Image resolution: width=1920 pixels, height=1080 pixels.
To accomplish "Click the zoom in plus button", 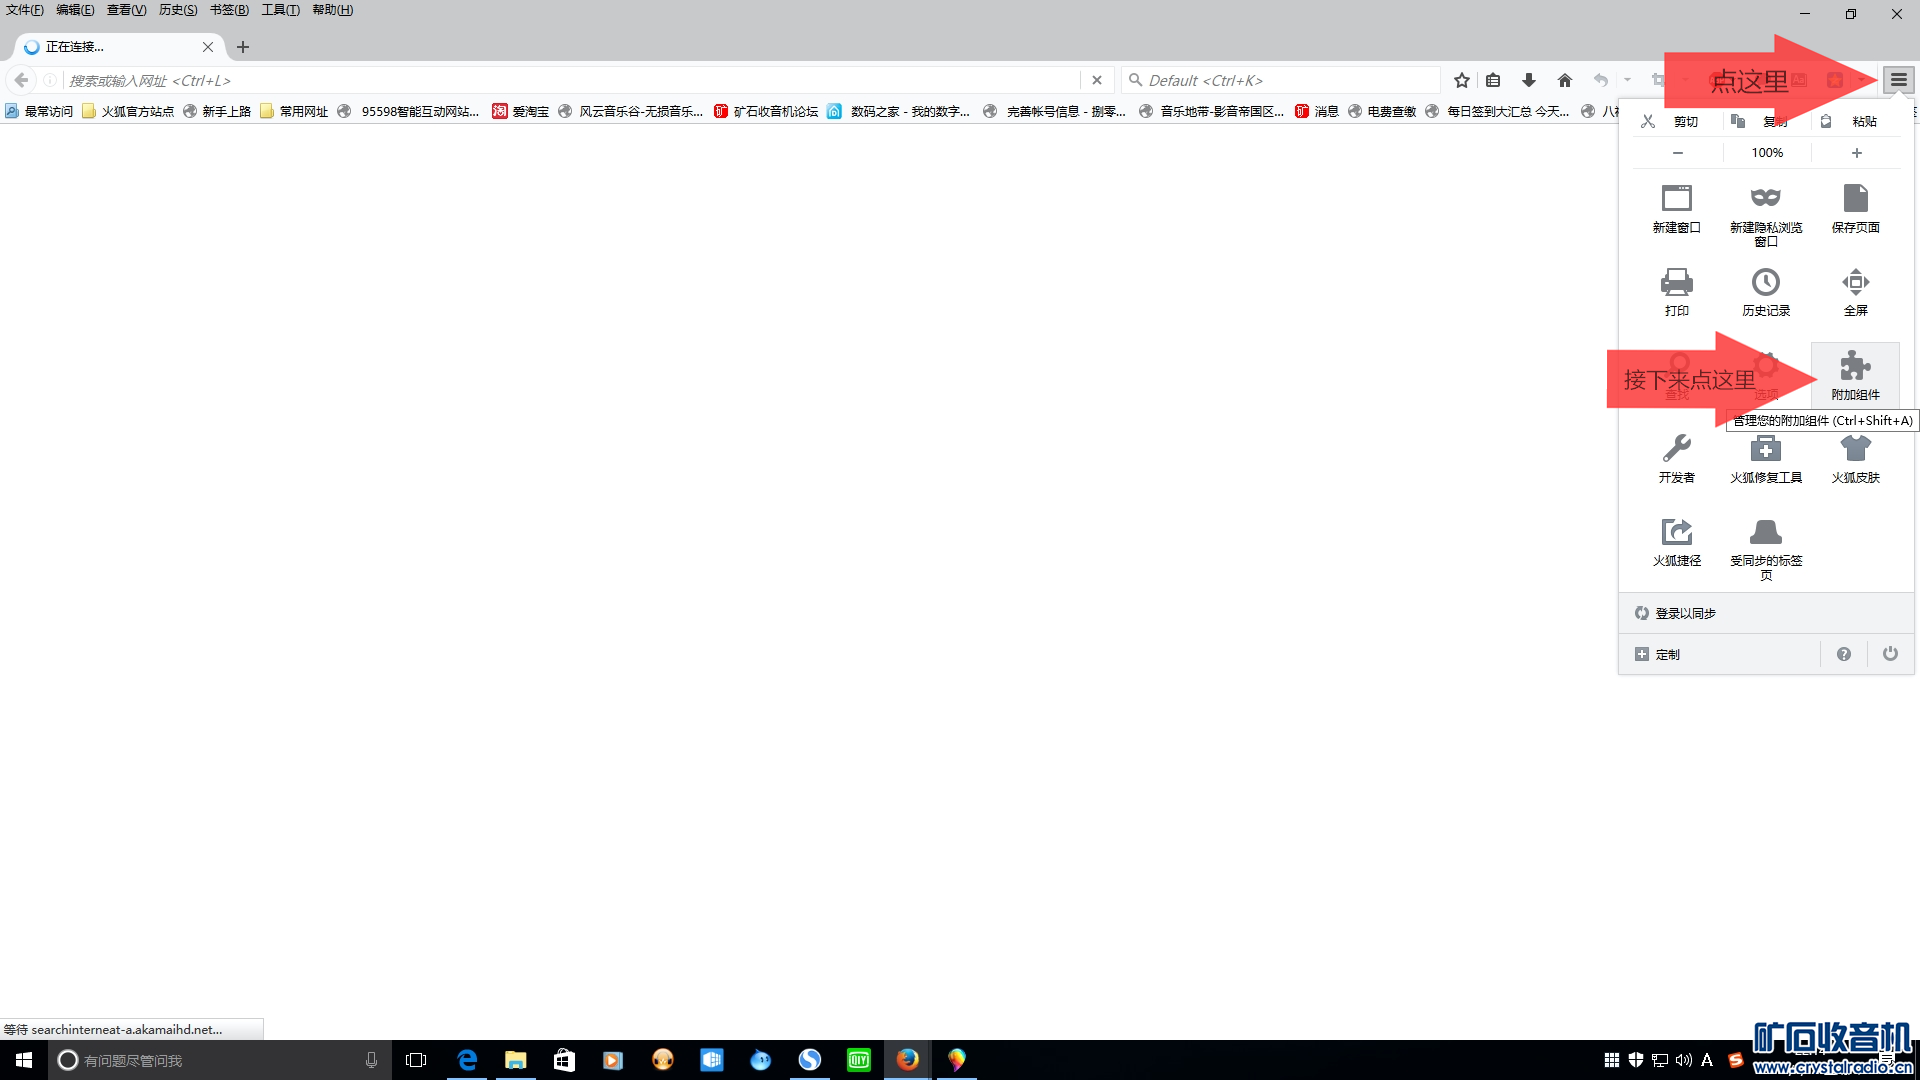I will pyautogui.click(x=1856, y=153).
